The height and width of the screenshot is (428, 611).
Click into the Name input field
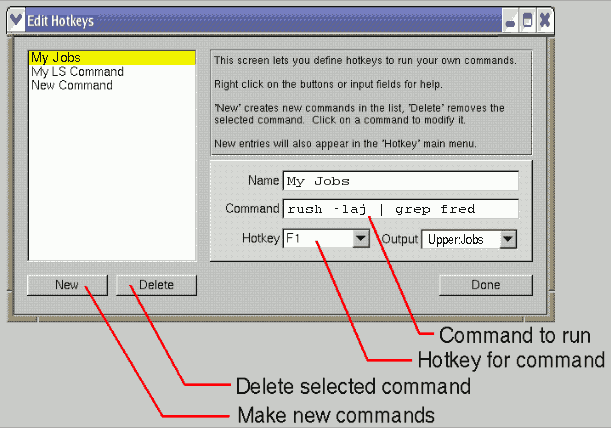tap(400, 181)
